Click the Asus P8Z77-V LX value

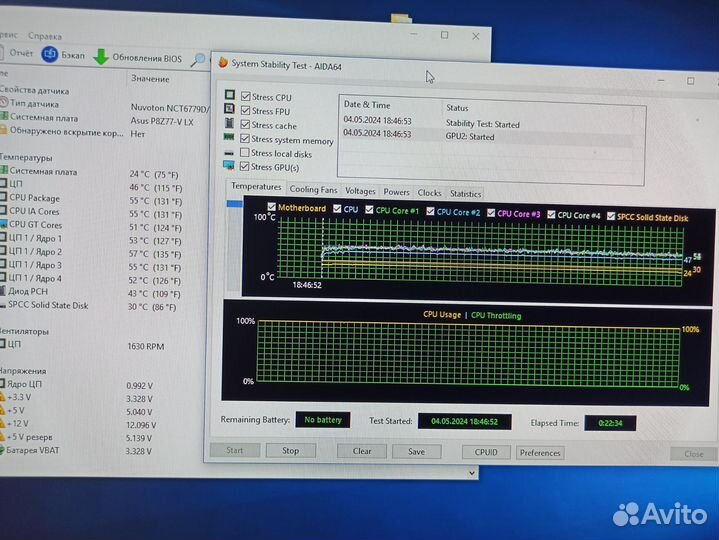pos(161,121)
